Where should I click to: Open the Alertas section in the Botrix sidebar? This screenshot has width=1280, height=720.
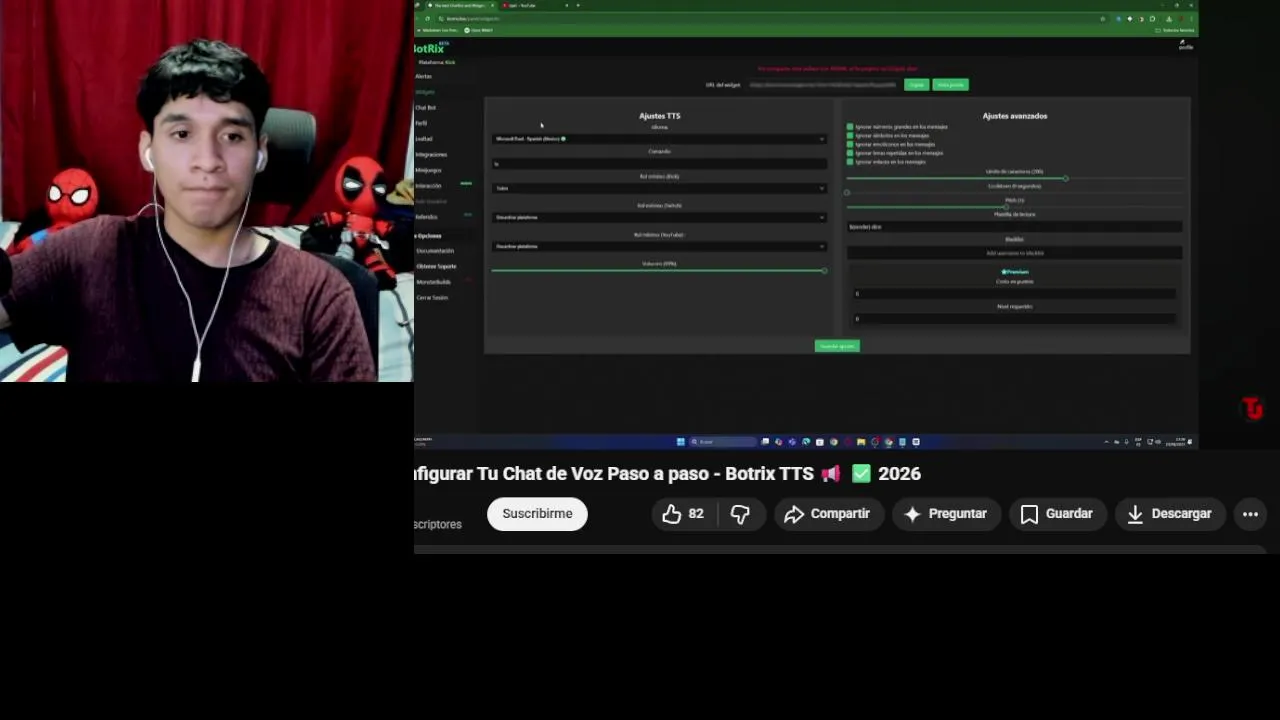point(424,76)
